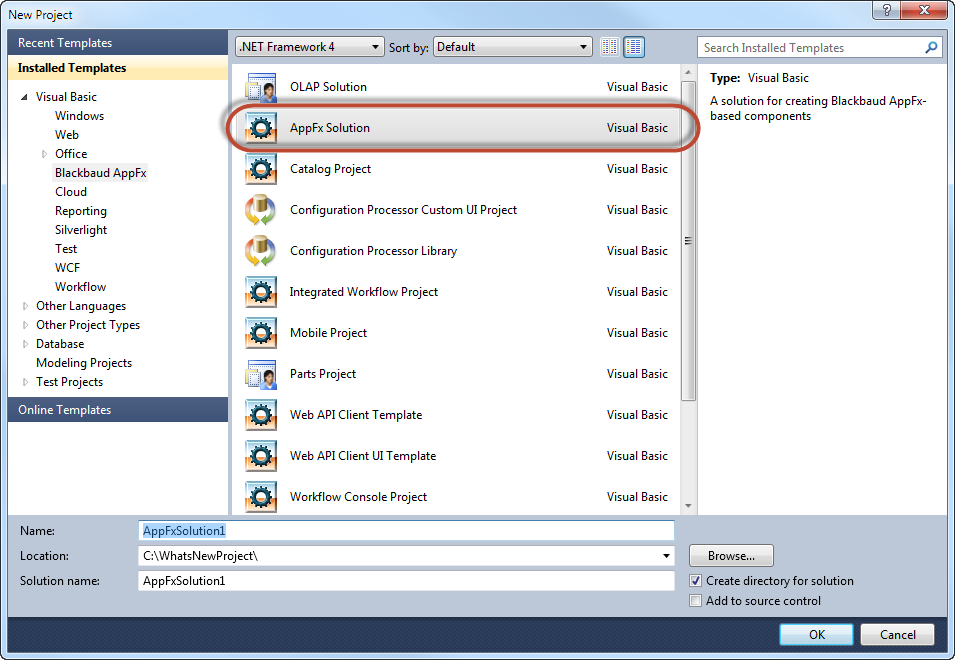Click the template list scroll-up arrow
This screenshot has height=660, width=955.
coord(688,72)
